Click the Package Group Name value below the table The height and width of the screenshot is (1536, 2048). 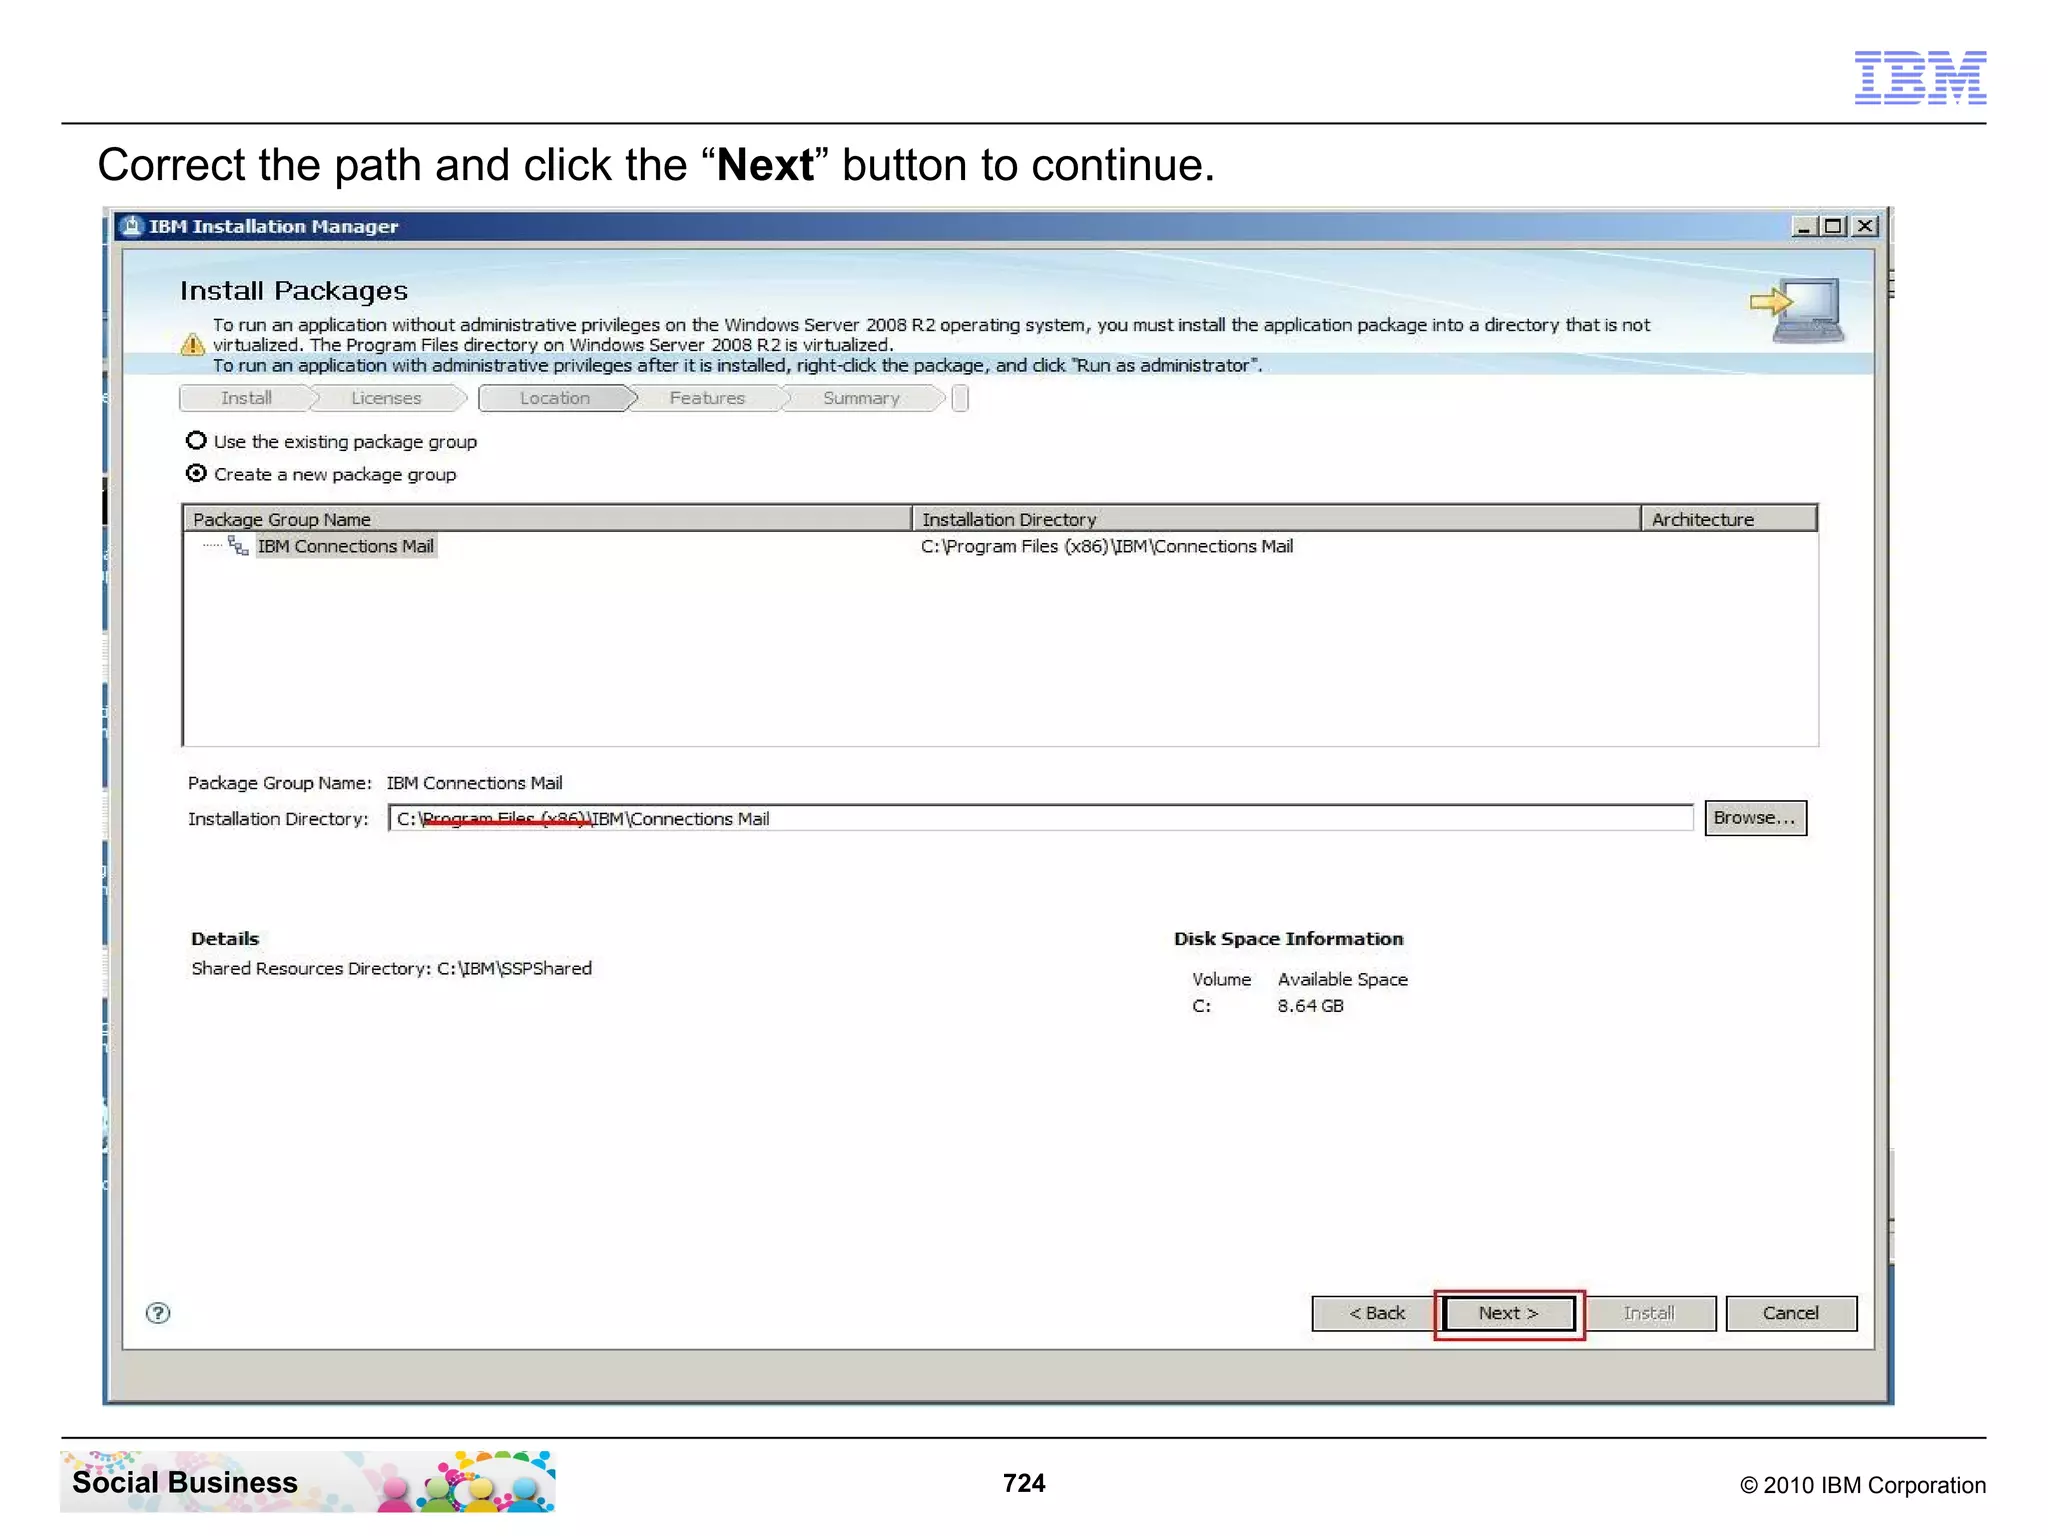coord(474,783)
